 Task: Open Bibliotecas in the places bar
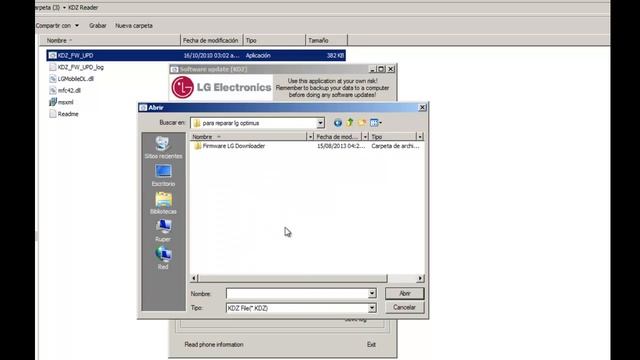(x=163, y=203)
